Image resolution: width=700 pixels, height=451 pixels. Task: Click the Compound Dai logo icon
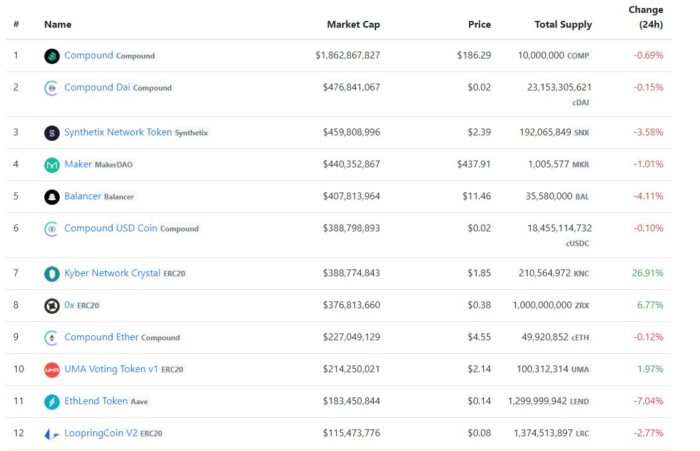(x=52, y=88)
